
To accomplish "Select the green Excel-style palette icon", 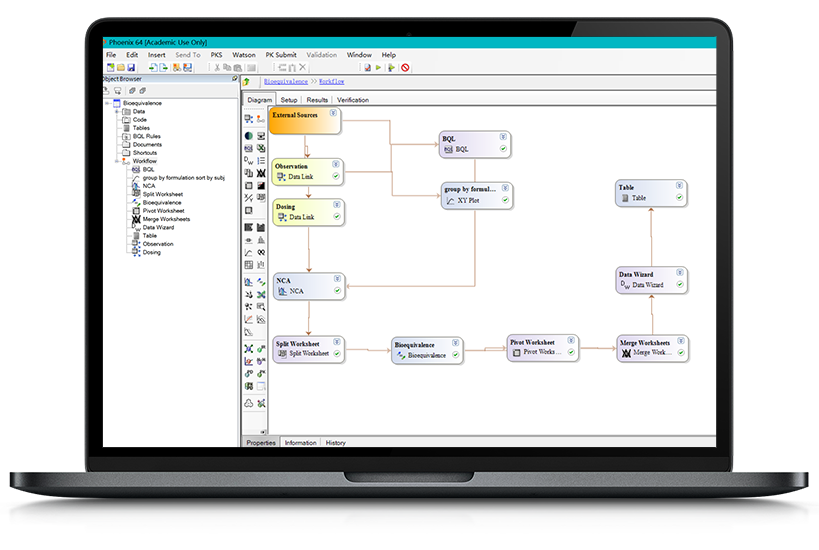I will pos(261,148).
